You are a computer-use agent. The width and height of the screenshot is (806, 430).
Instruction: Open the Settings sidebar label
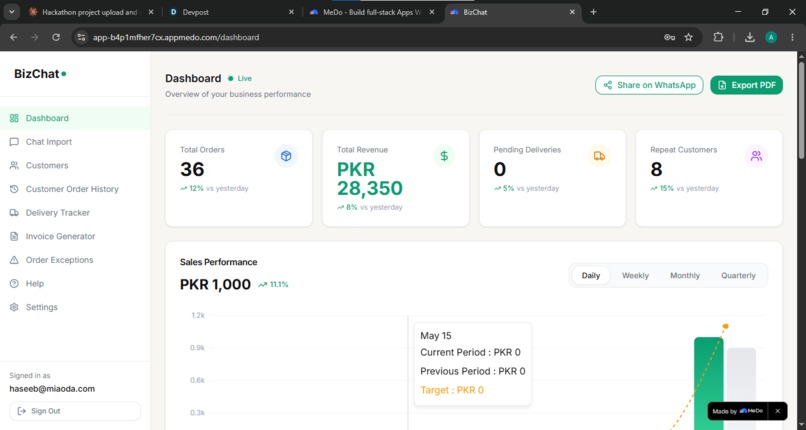coord(42,307)
